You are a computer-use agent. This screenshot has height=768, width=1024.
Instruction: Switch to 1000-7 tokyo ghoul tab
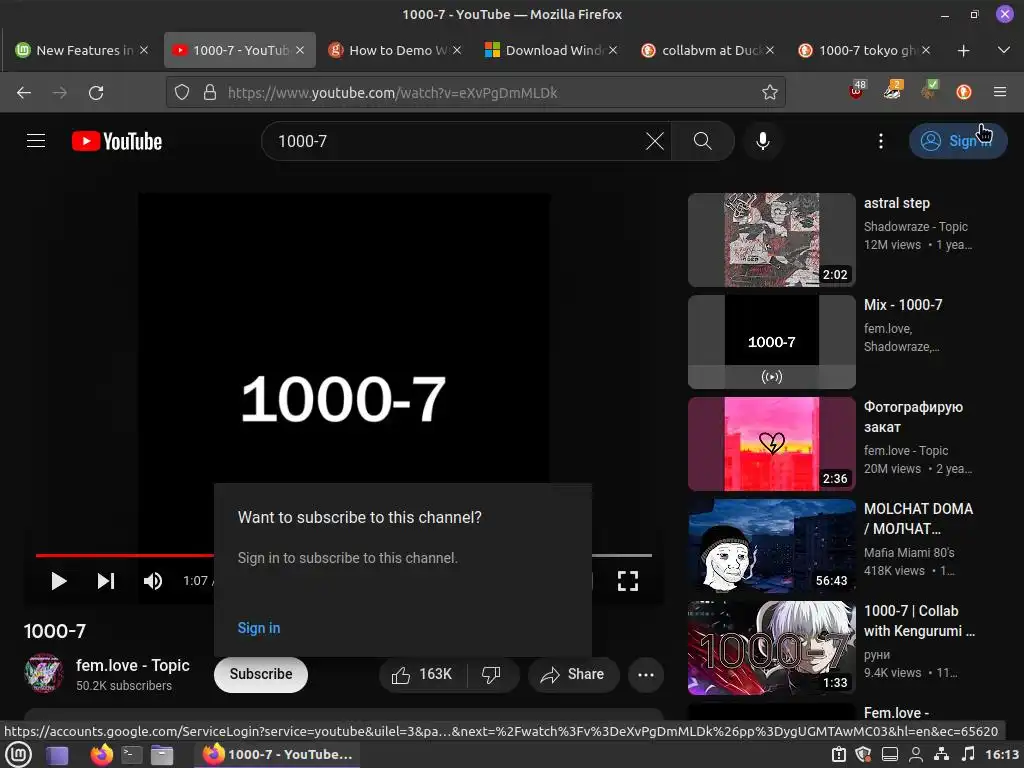coord(864,50)
